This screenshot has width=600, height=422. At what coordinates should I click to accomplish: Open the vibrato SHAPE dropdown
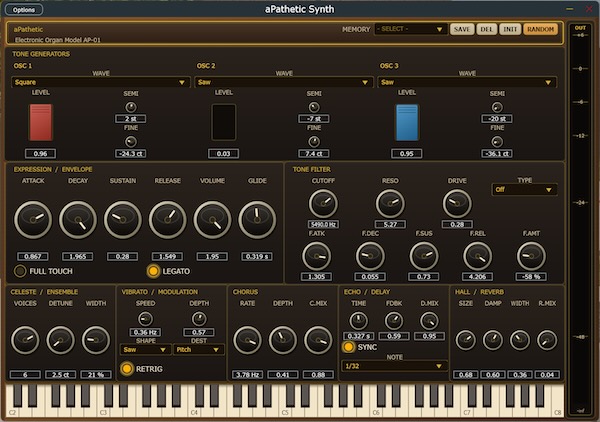(x=145, y=350)
